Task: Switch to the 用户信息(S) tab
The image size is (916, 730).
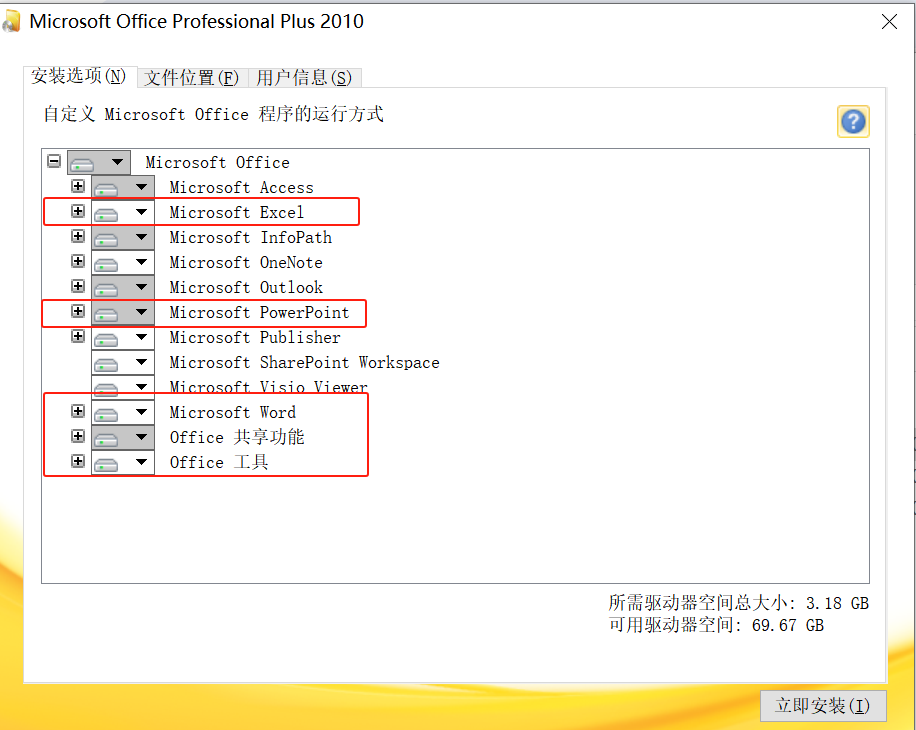Action: (304, 77)
